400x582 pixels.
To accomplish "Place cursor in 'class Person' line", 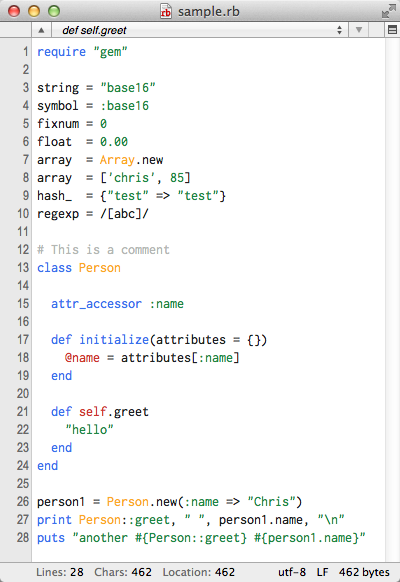I will (79, 268).
